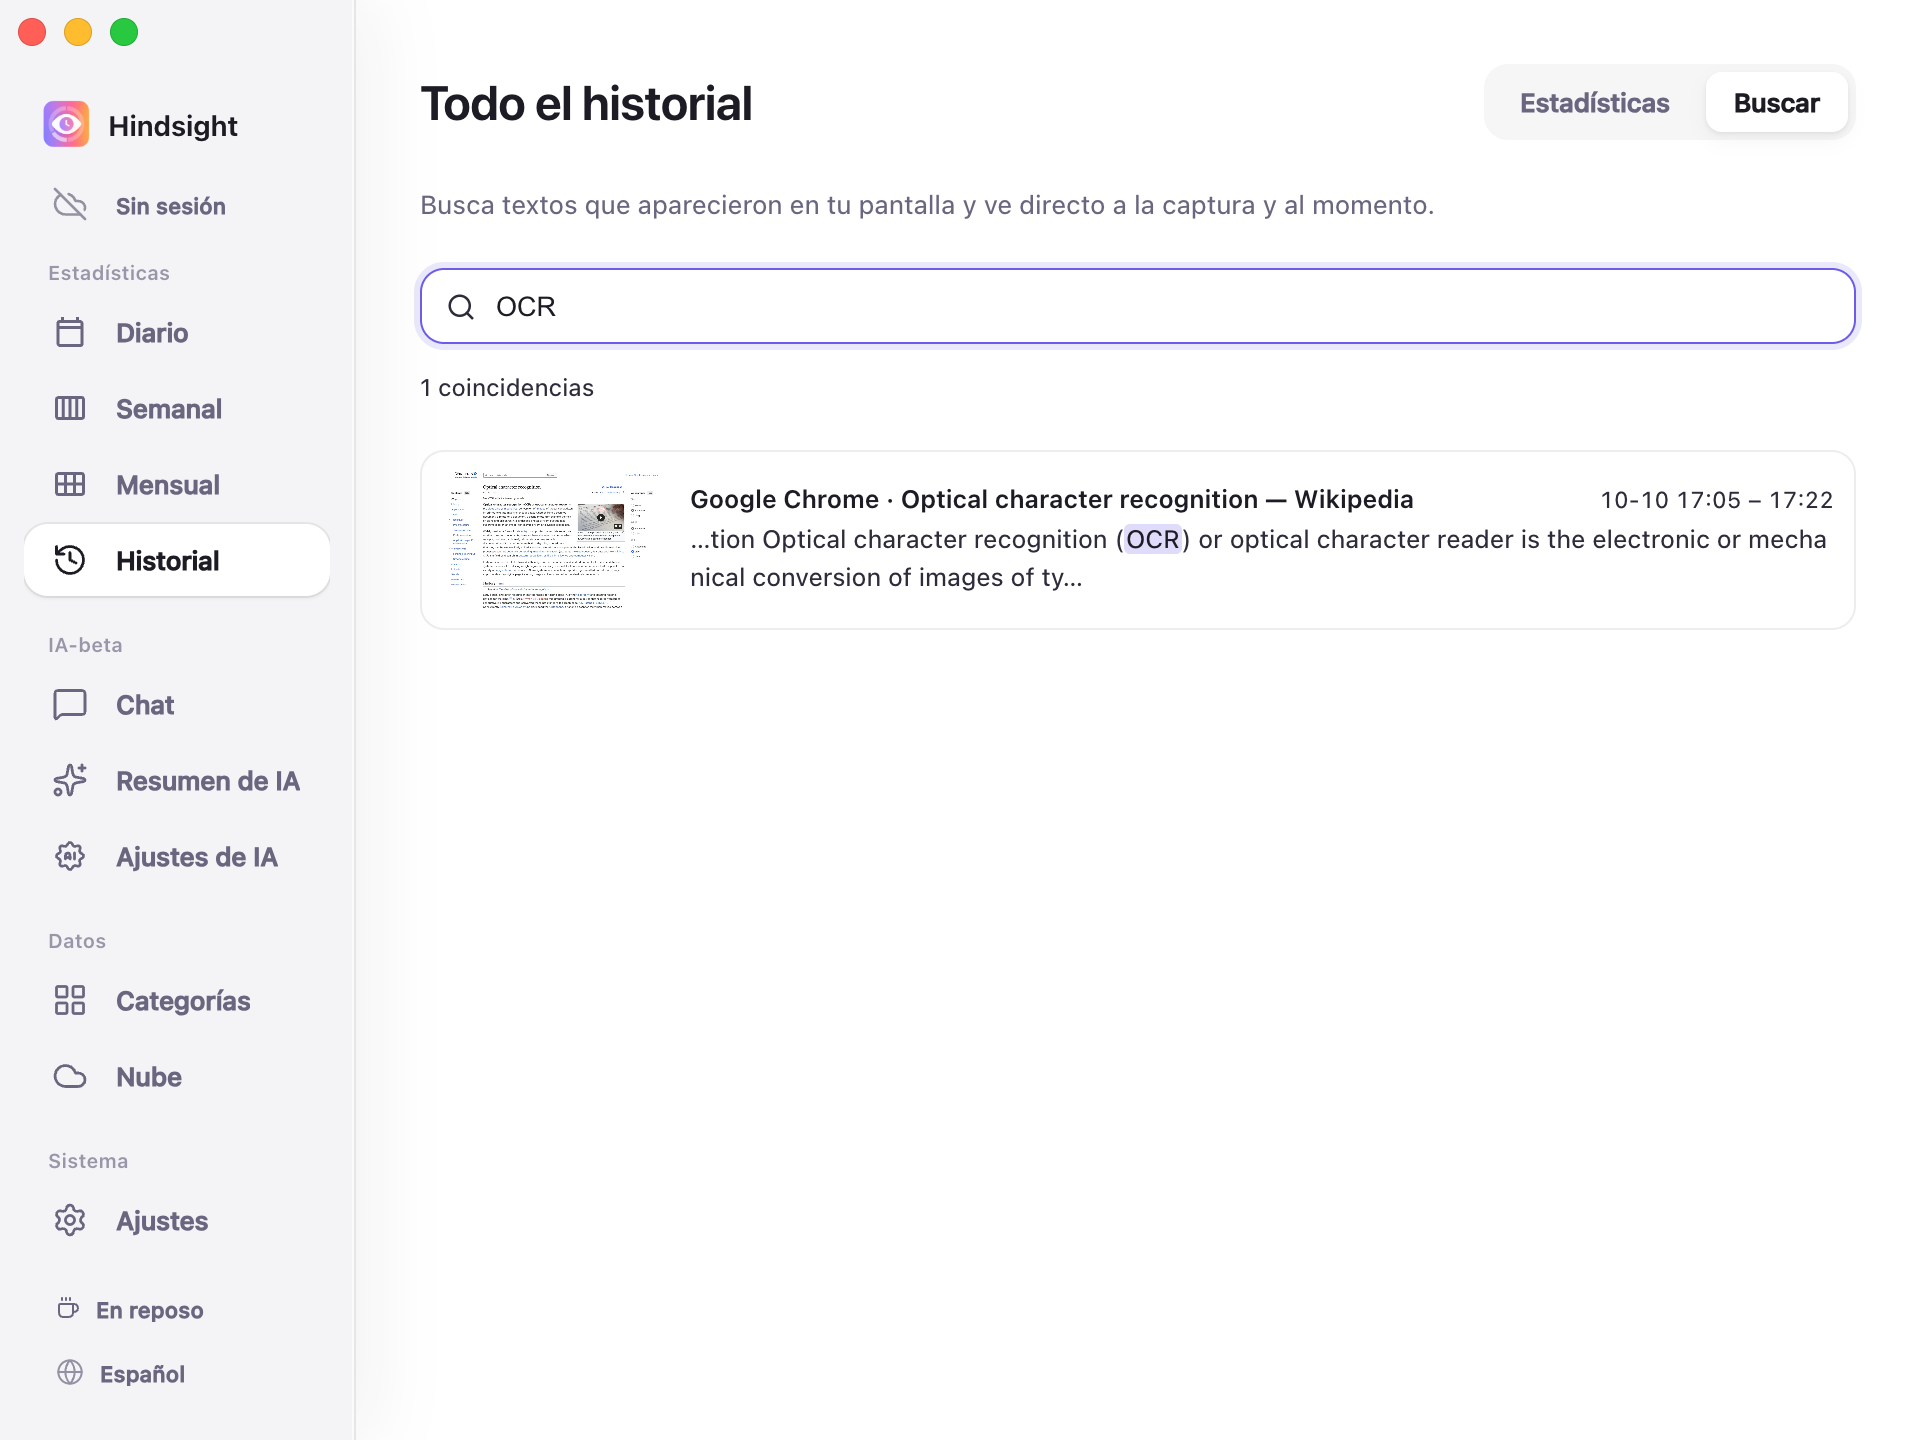Open the Semanal statistics label
Viewport: 1920px width, 1440px height.
(169, 409)
